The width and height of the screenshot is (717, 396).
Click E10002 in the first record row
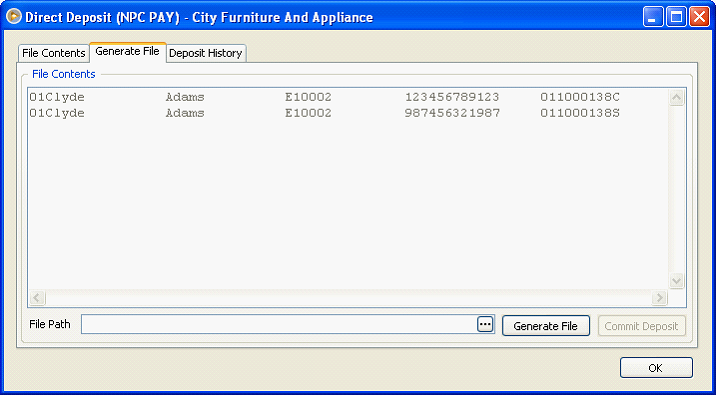[308, 97]
